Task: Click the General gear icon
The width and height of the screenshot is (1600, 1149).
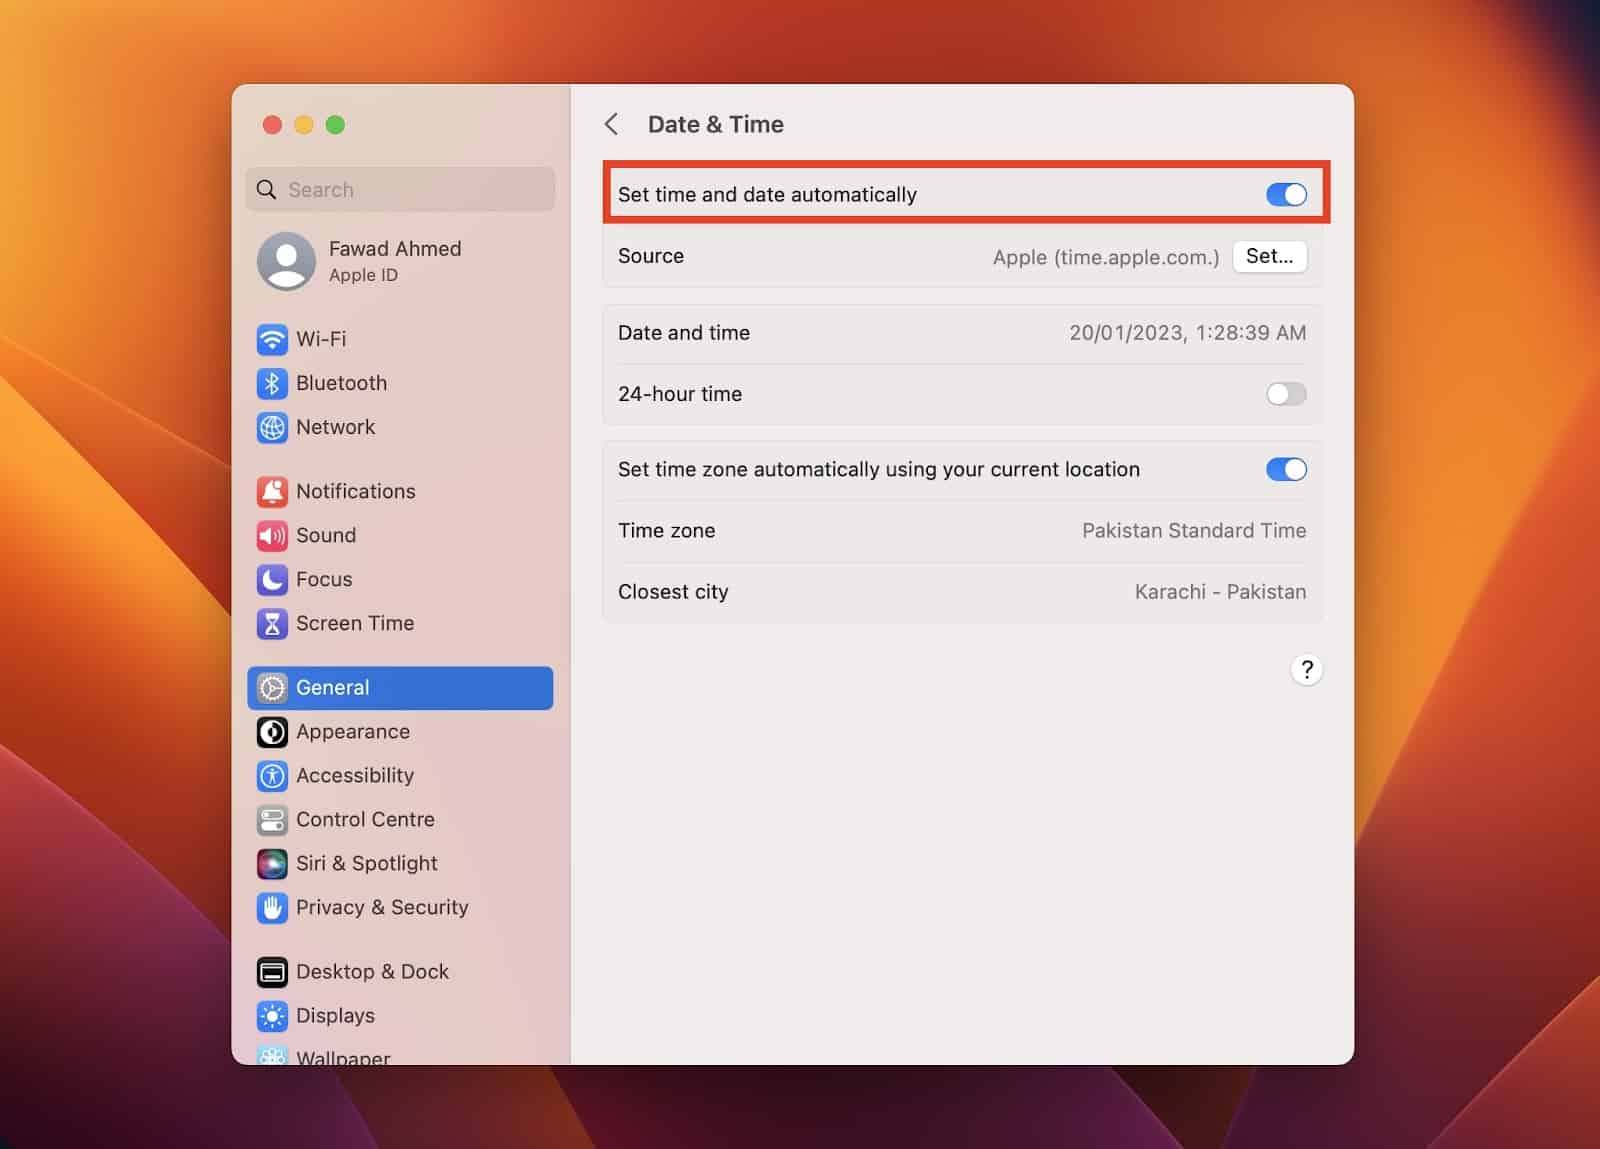Action: click(x=272, y=688)
